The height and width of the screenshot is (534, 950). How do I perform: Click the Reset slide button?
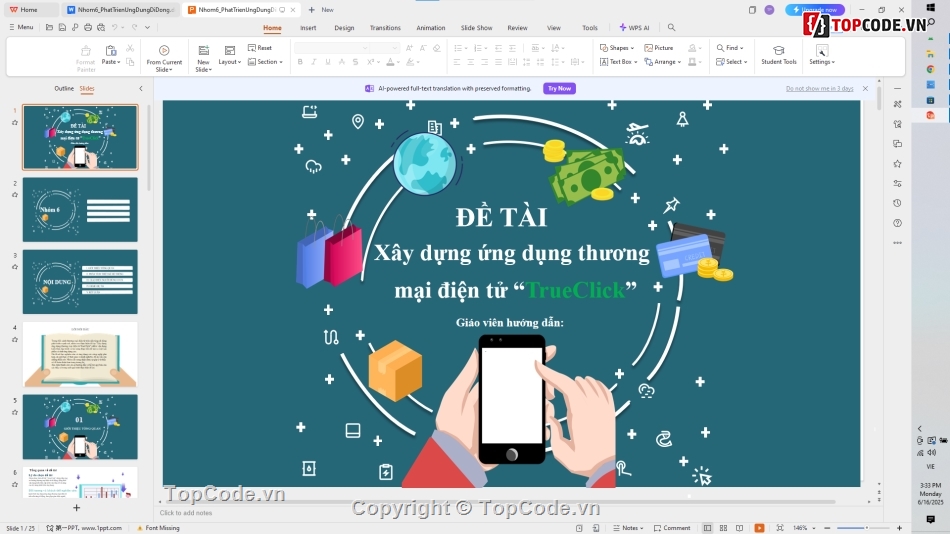pyautogui.click(x=260, y=48)
